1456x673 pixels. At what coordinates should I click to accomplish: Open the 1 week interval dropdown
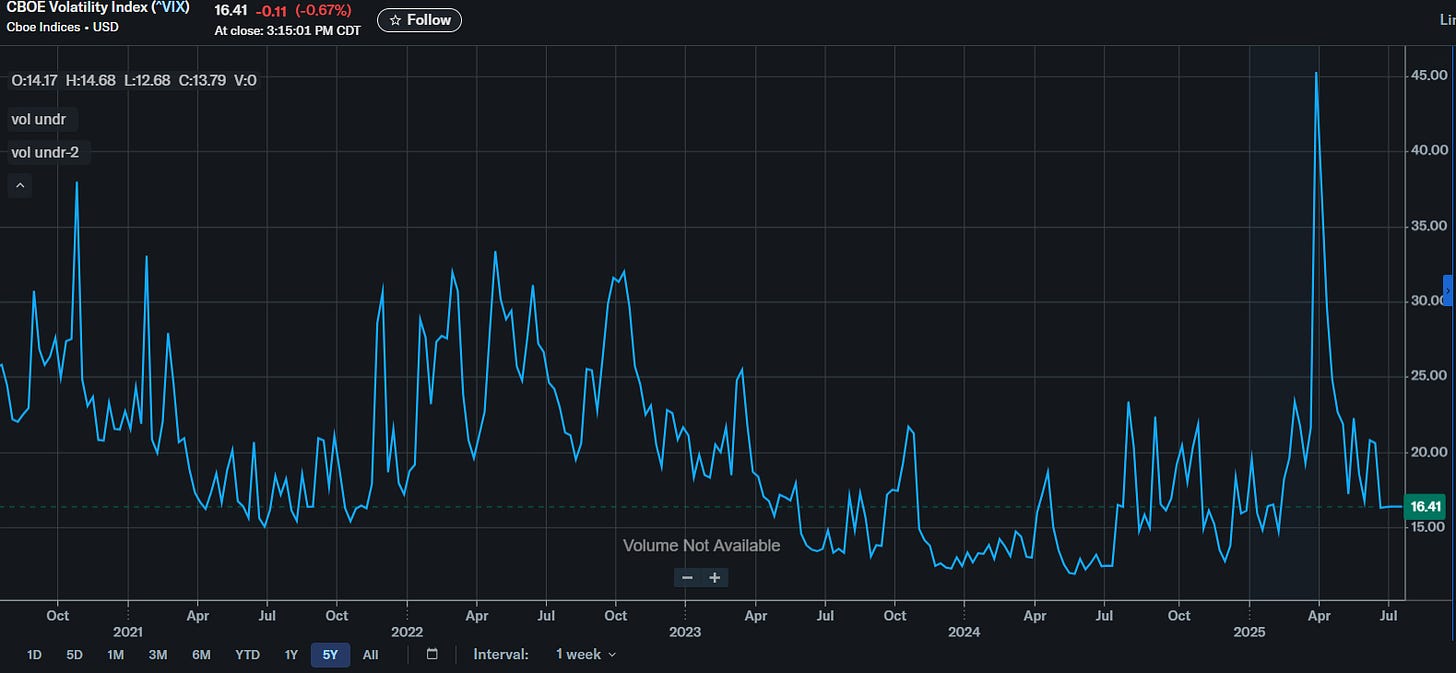tap(586, 654)
